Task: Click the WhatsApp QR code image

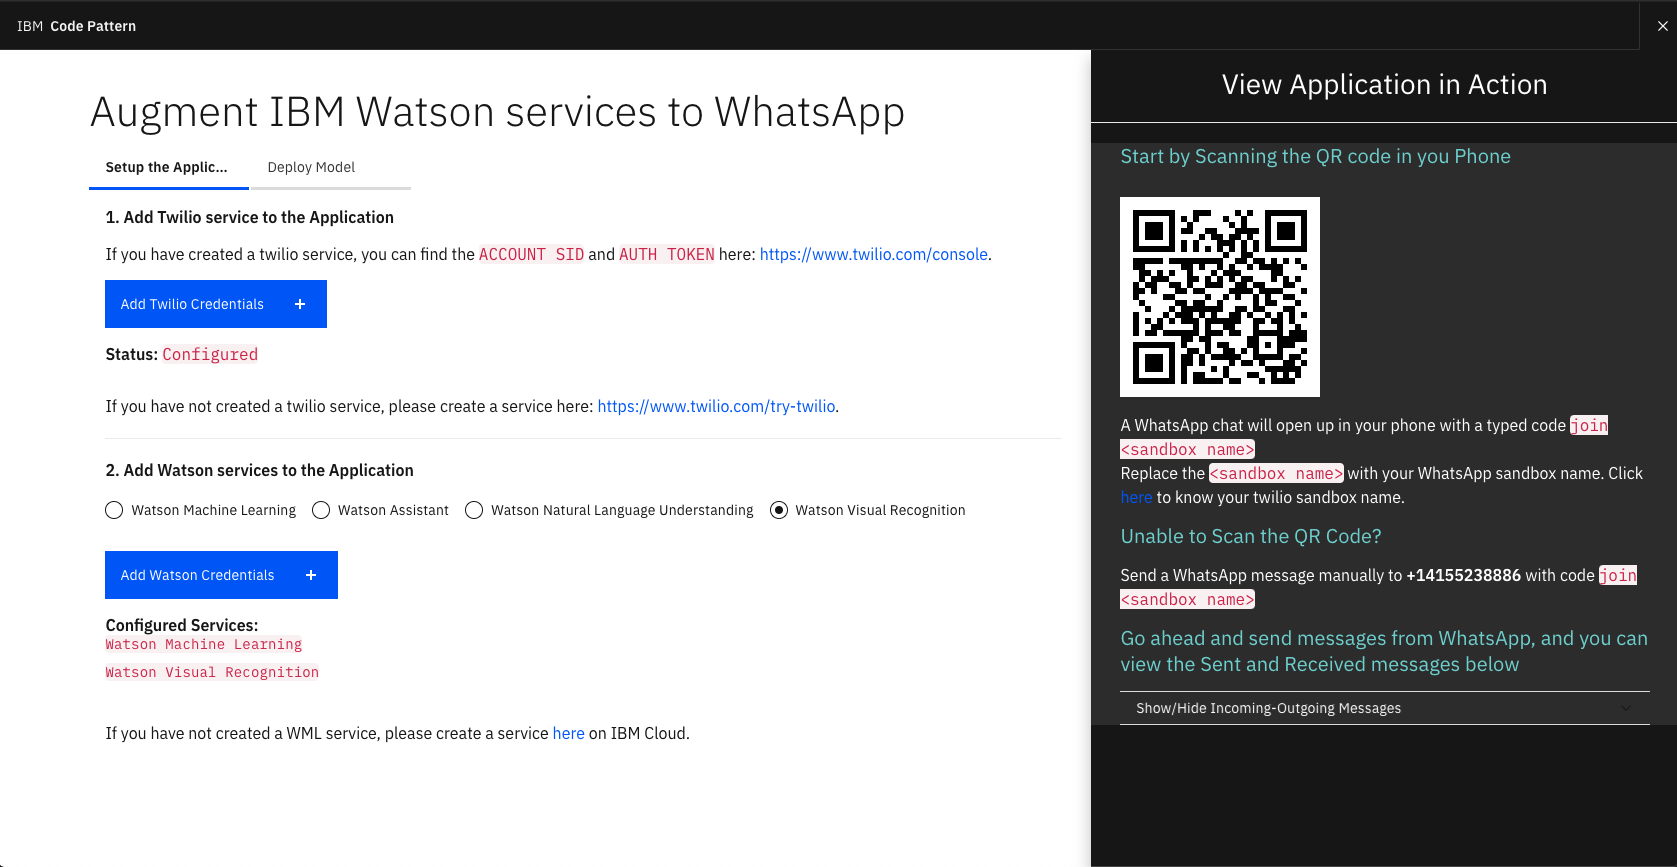Action: click(1219, 297)
